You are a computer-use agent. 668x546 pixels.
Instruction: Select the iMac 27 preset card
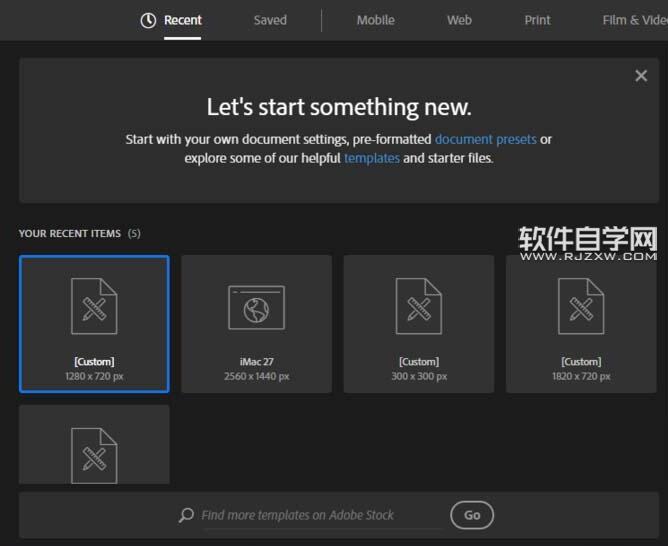256,324
